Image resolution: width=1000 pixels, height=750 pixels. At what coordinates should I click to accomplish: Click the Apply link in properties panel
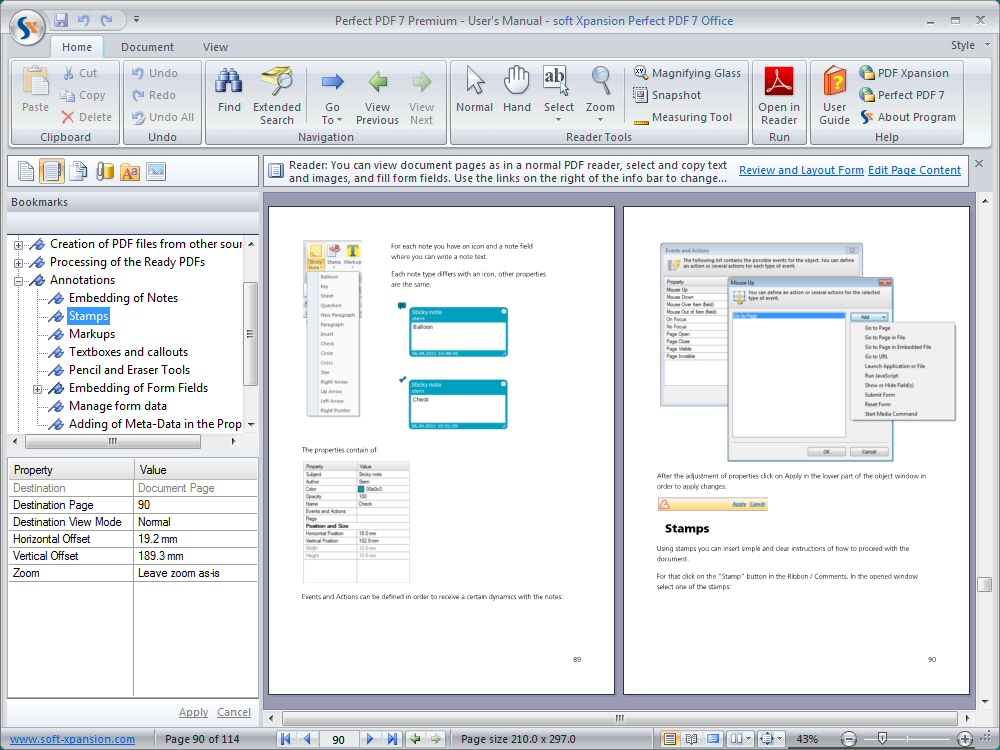pos(193,712)
